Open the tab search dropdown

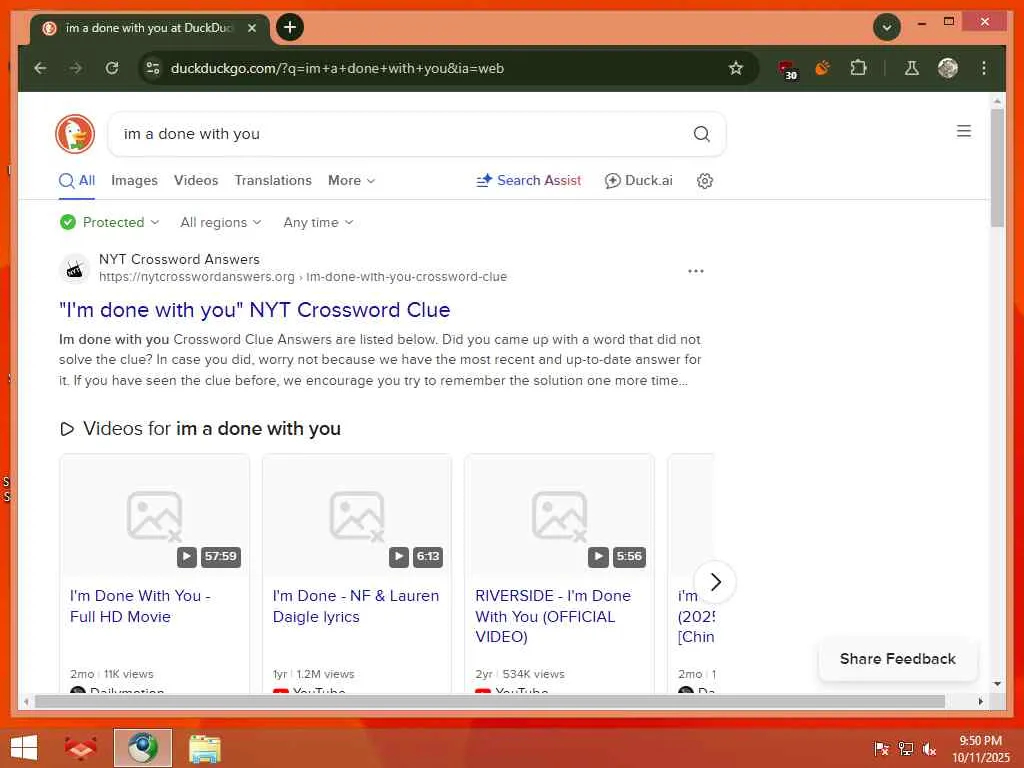(887, 27)
